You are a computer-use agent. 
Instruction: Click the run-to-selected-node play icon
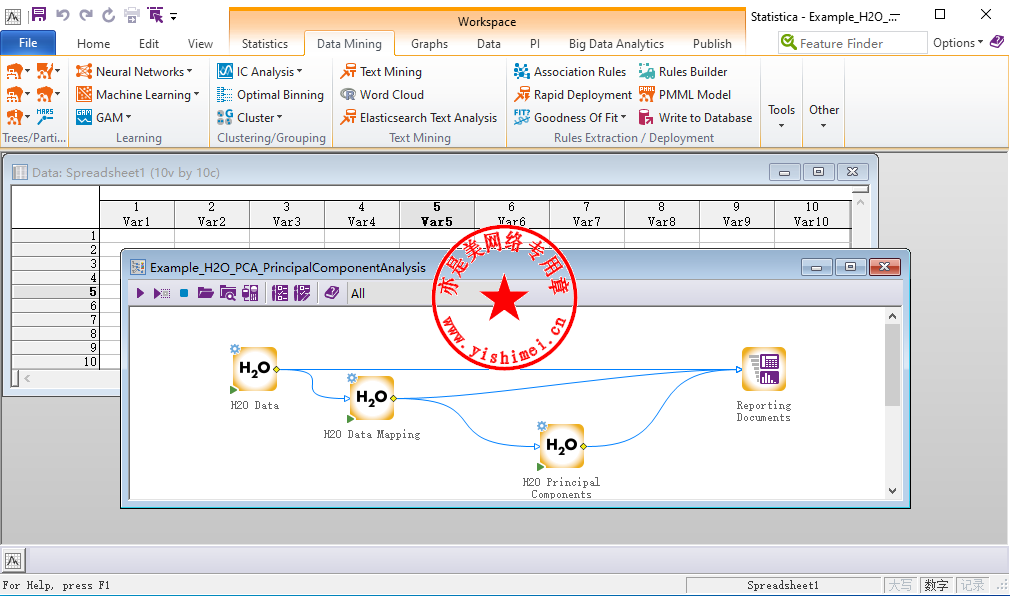click(x=162, y=293)
